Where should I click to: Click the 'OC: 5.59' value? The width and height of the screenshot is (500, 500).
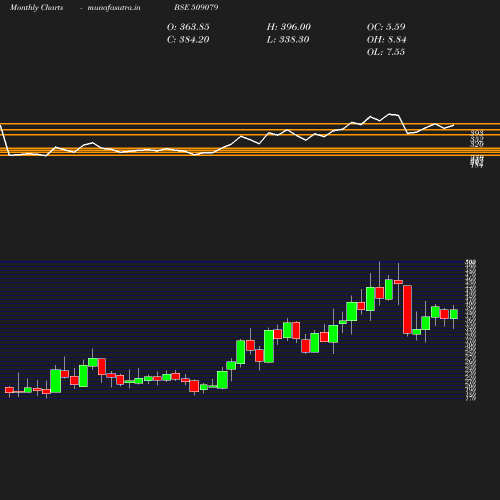tap(386, 27)
